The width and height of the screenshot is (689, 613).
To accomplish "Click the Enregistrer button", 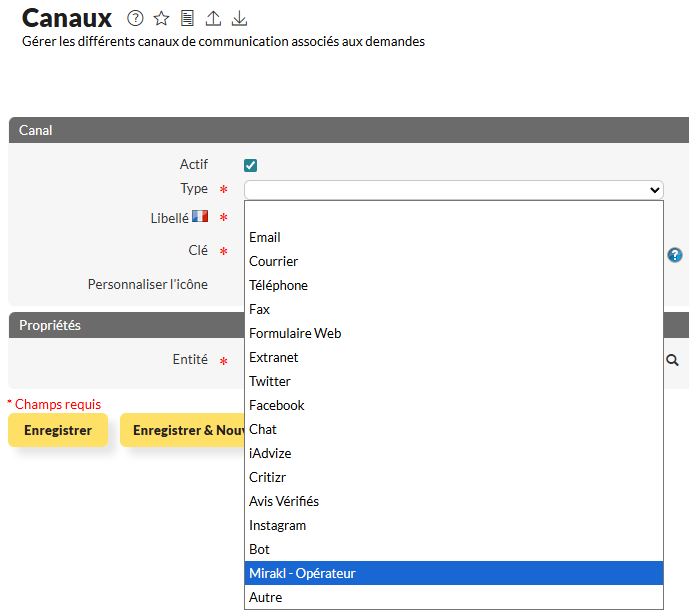I will click(58, 430).
